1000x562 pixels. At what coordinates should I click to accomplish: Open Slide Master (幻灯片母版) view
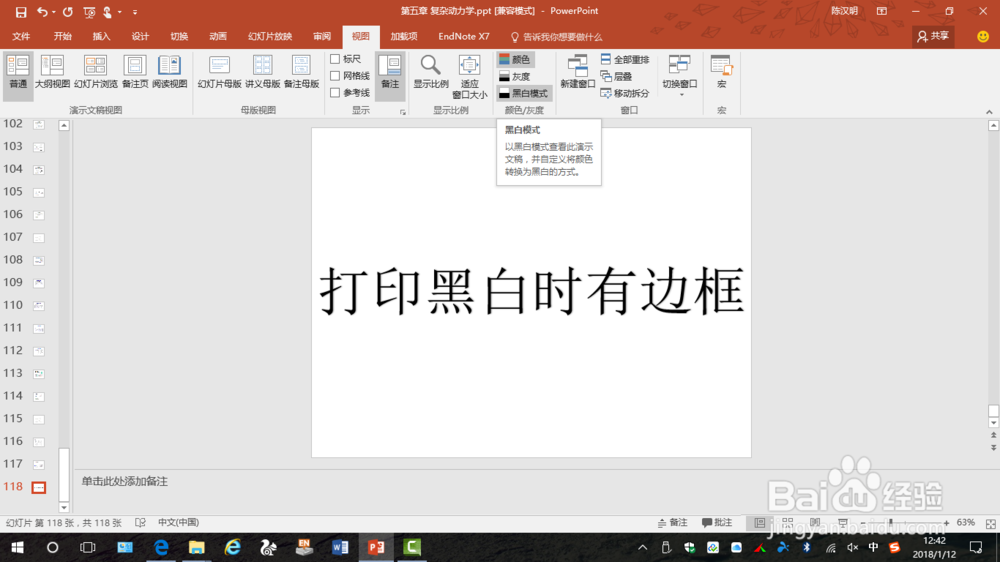(219, 72)
